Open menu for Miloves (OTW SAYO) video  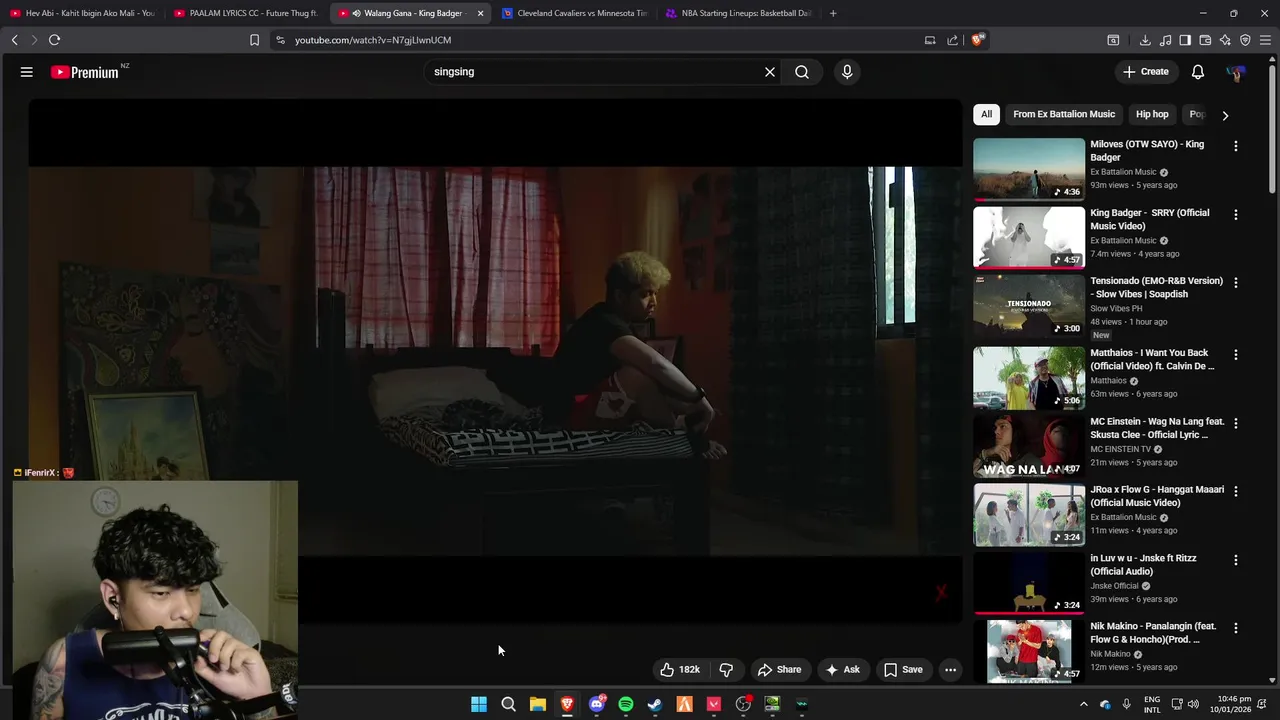tap(1235, 146)
